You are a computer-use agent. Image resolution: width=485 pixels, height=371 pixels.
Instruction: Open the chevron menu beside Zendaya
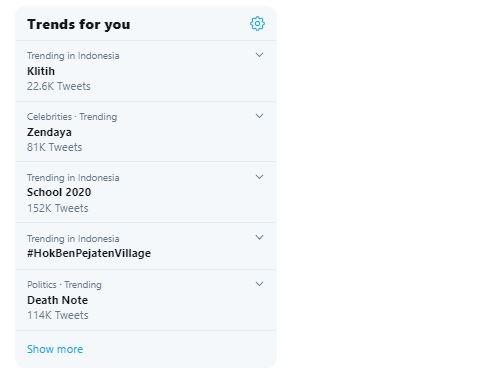[259, 116]
